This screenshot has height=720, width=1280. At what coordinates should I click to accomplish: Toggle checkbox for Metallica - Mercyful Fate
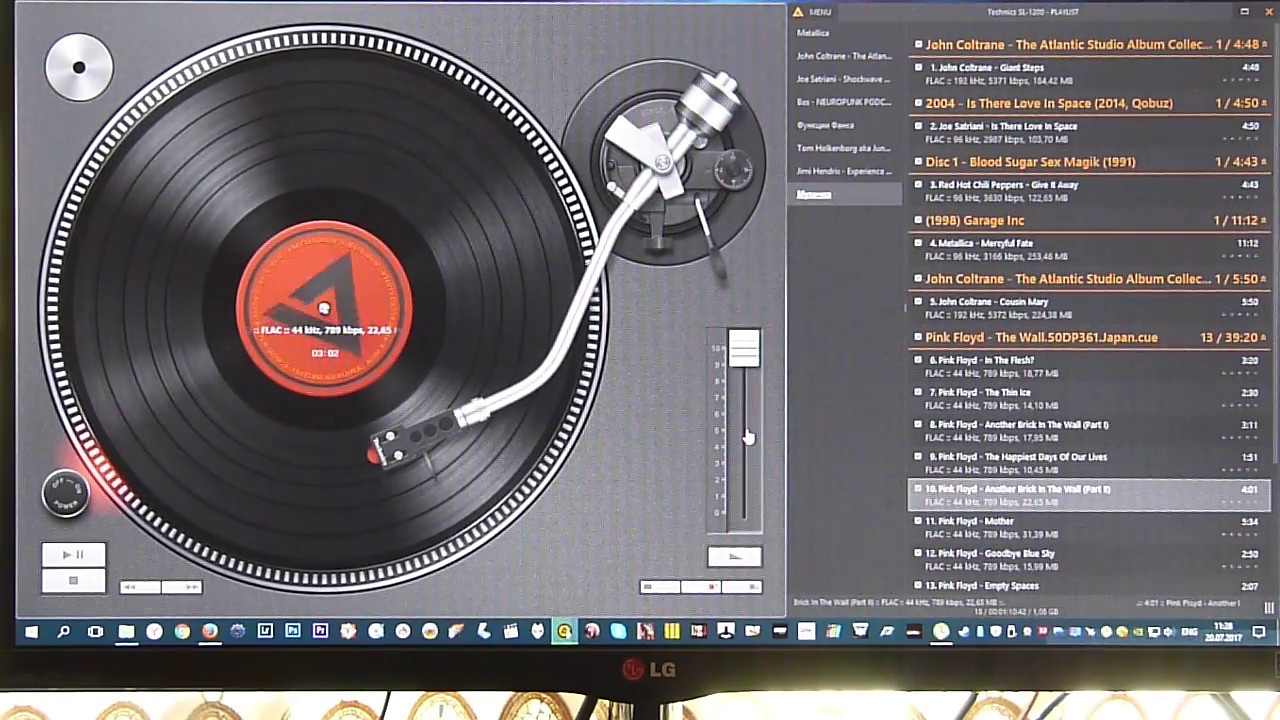point(918,243)
